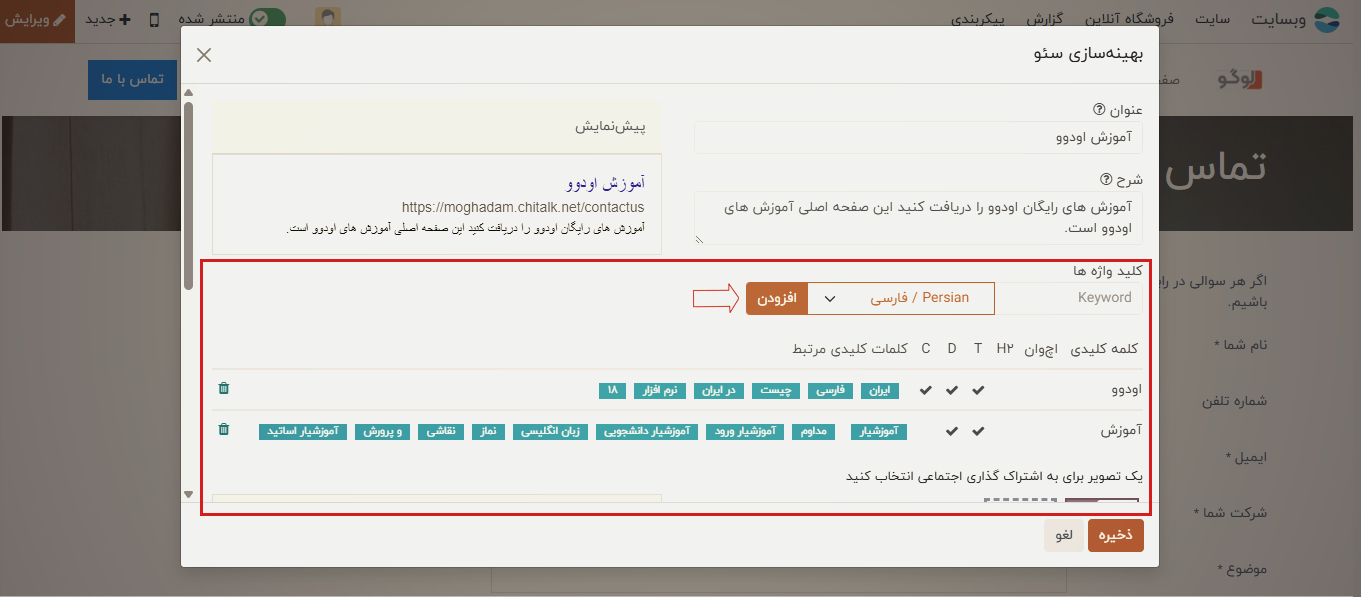This screenshot has width=1361, height=597.
Task: Open the Persian / فارسی language dropdown
Action: (901, 298)
